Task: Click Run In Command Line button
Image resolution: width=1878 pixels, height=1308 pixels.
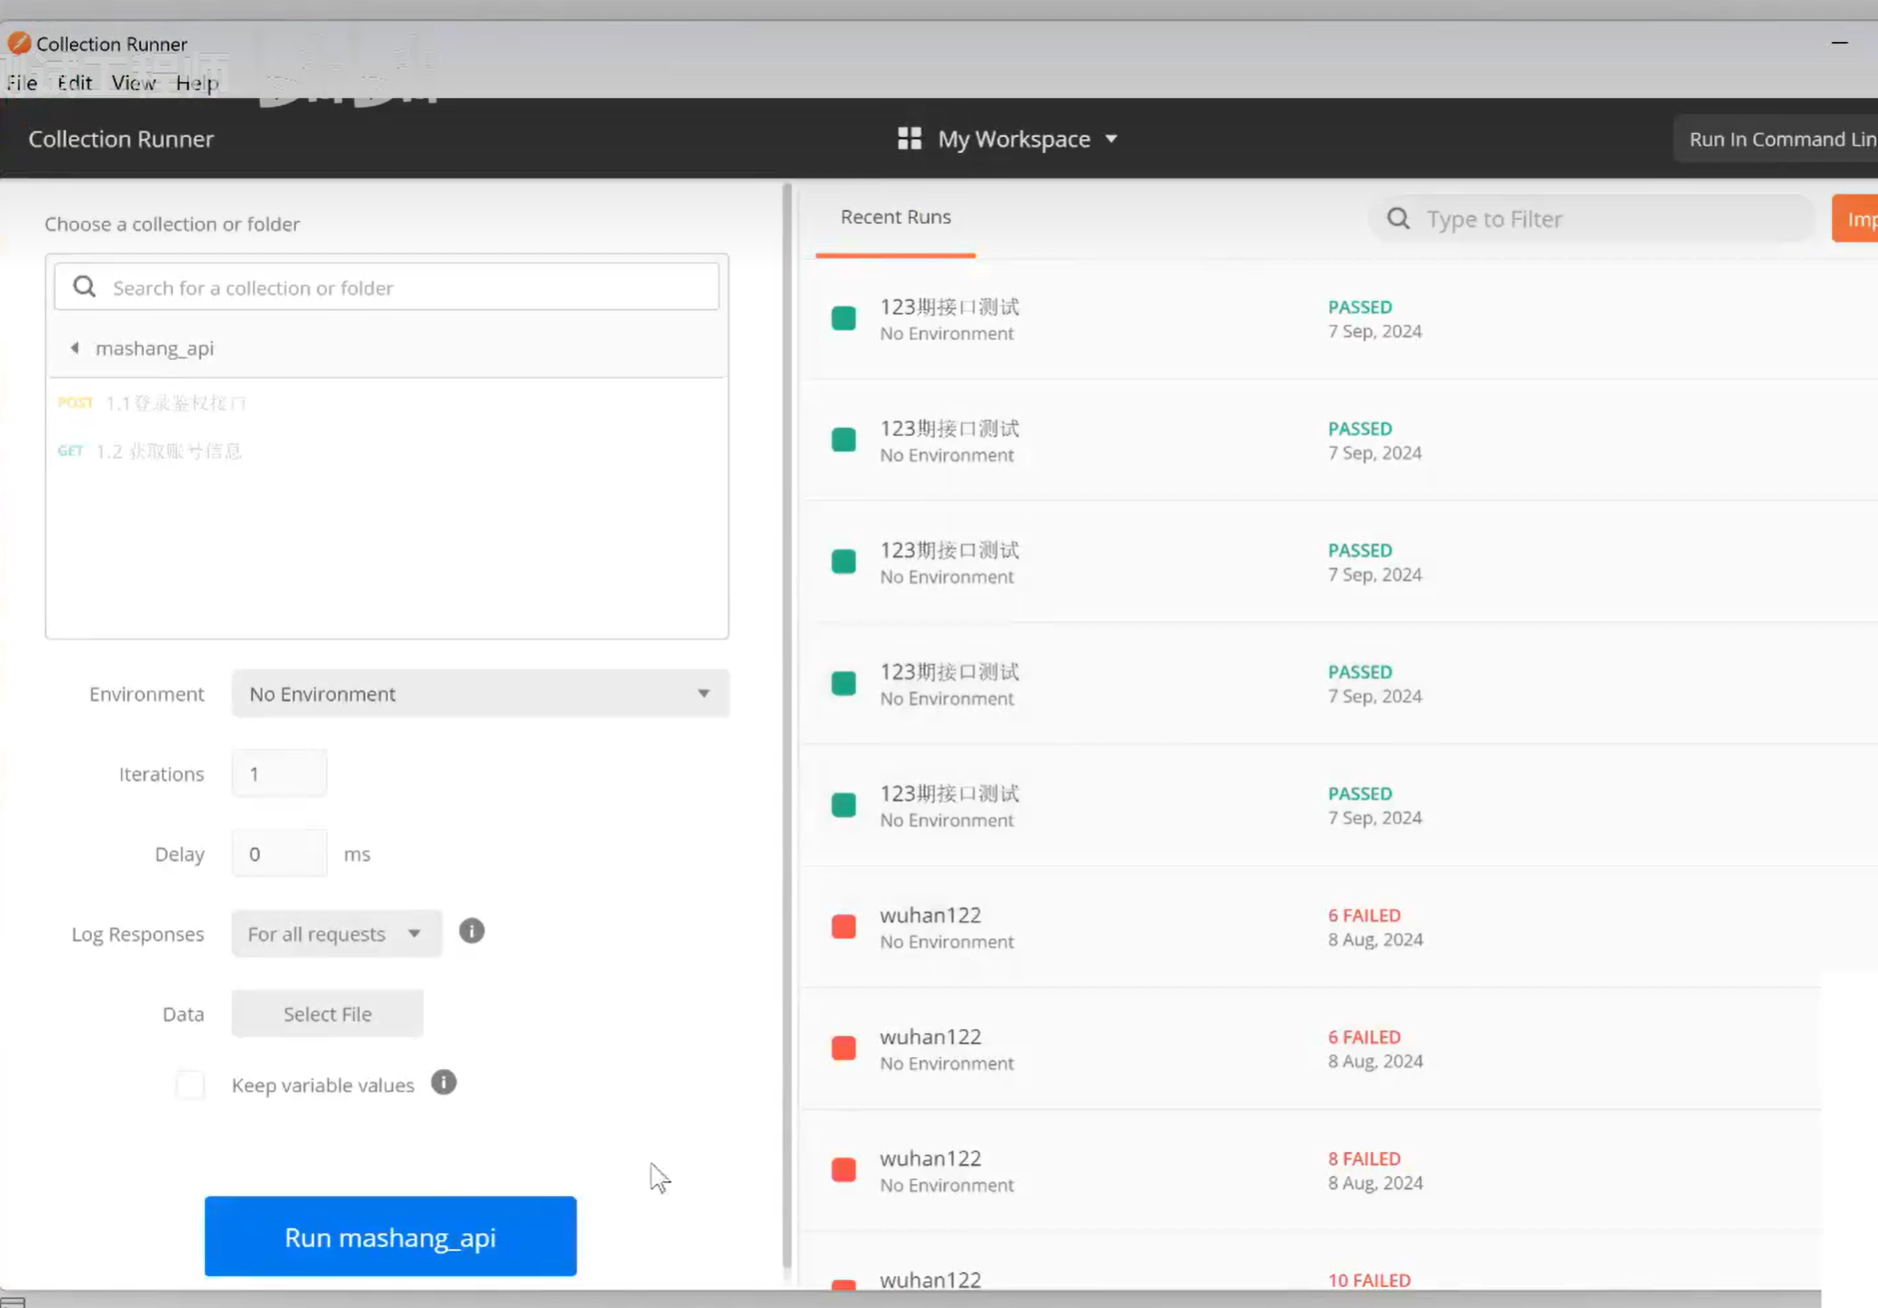Action: 1776,139
